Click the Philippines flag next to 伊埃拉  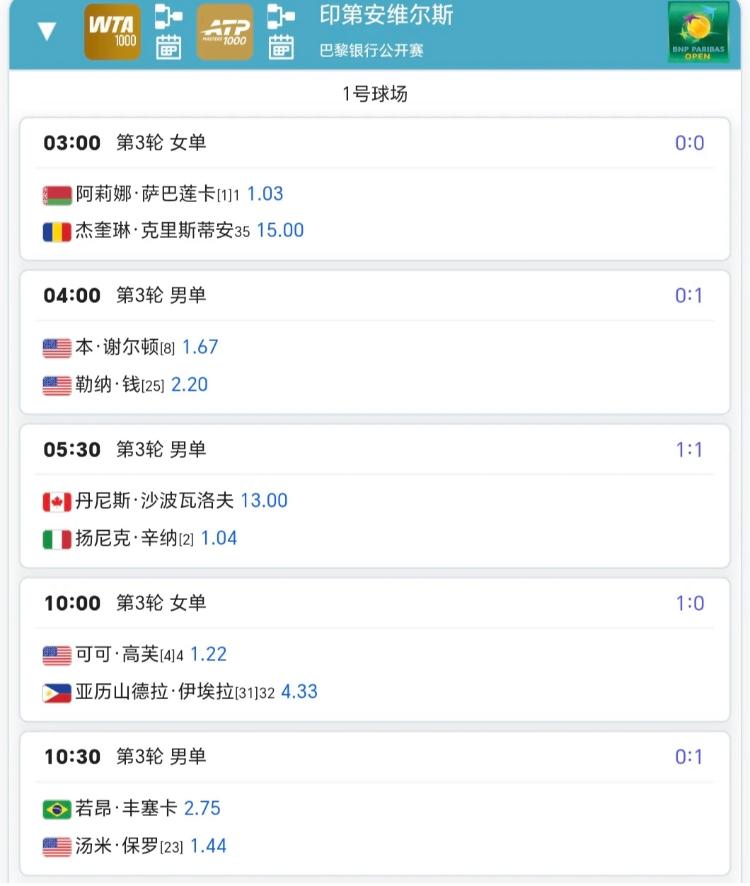57,693
